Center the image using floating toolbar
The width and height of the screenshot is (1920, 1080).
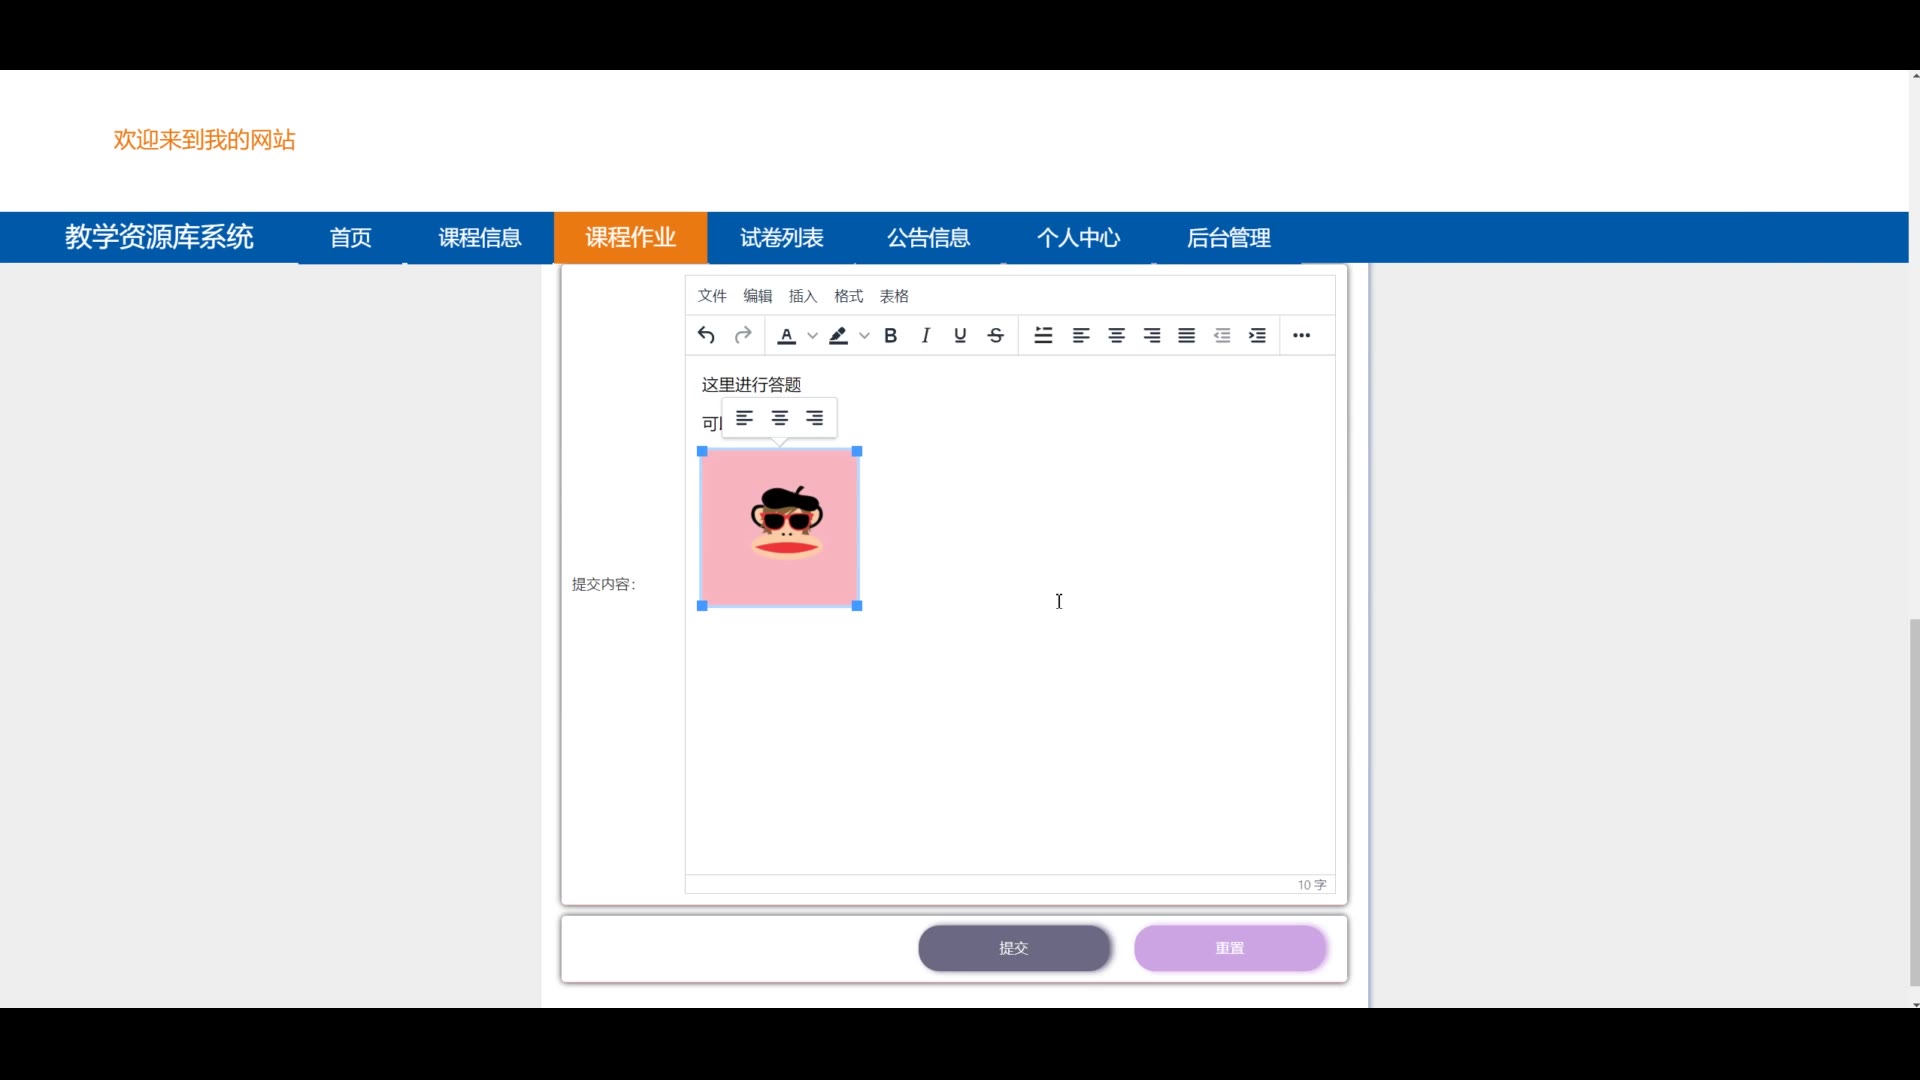coord(780,418)
